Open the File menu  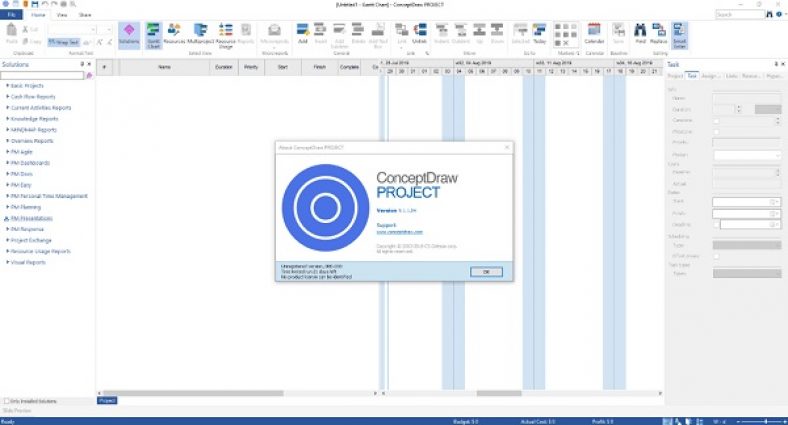coord(11,15)
